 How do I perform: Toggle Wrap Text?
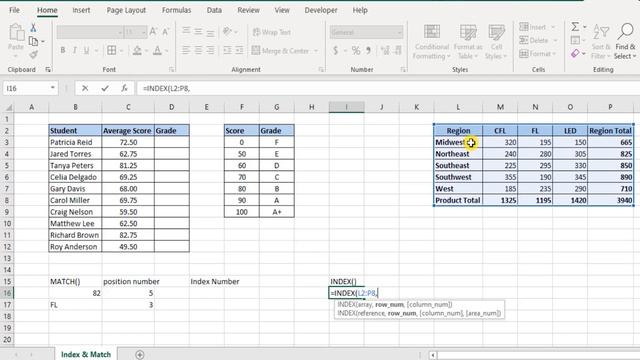(x=271, y=32)
